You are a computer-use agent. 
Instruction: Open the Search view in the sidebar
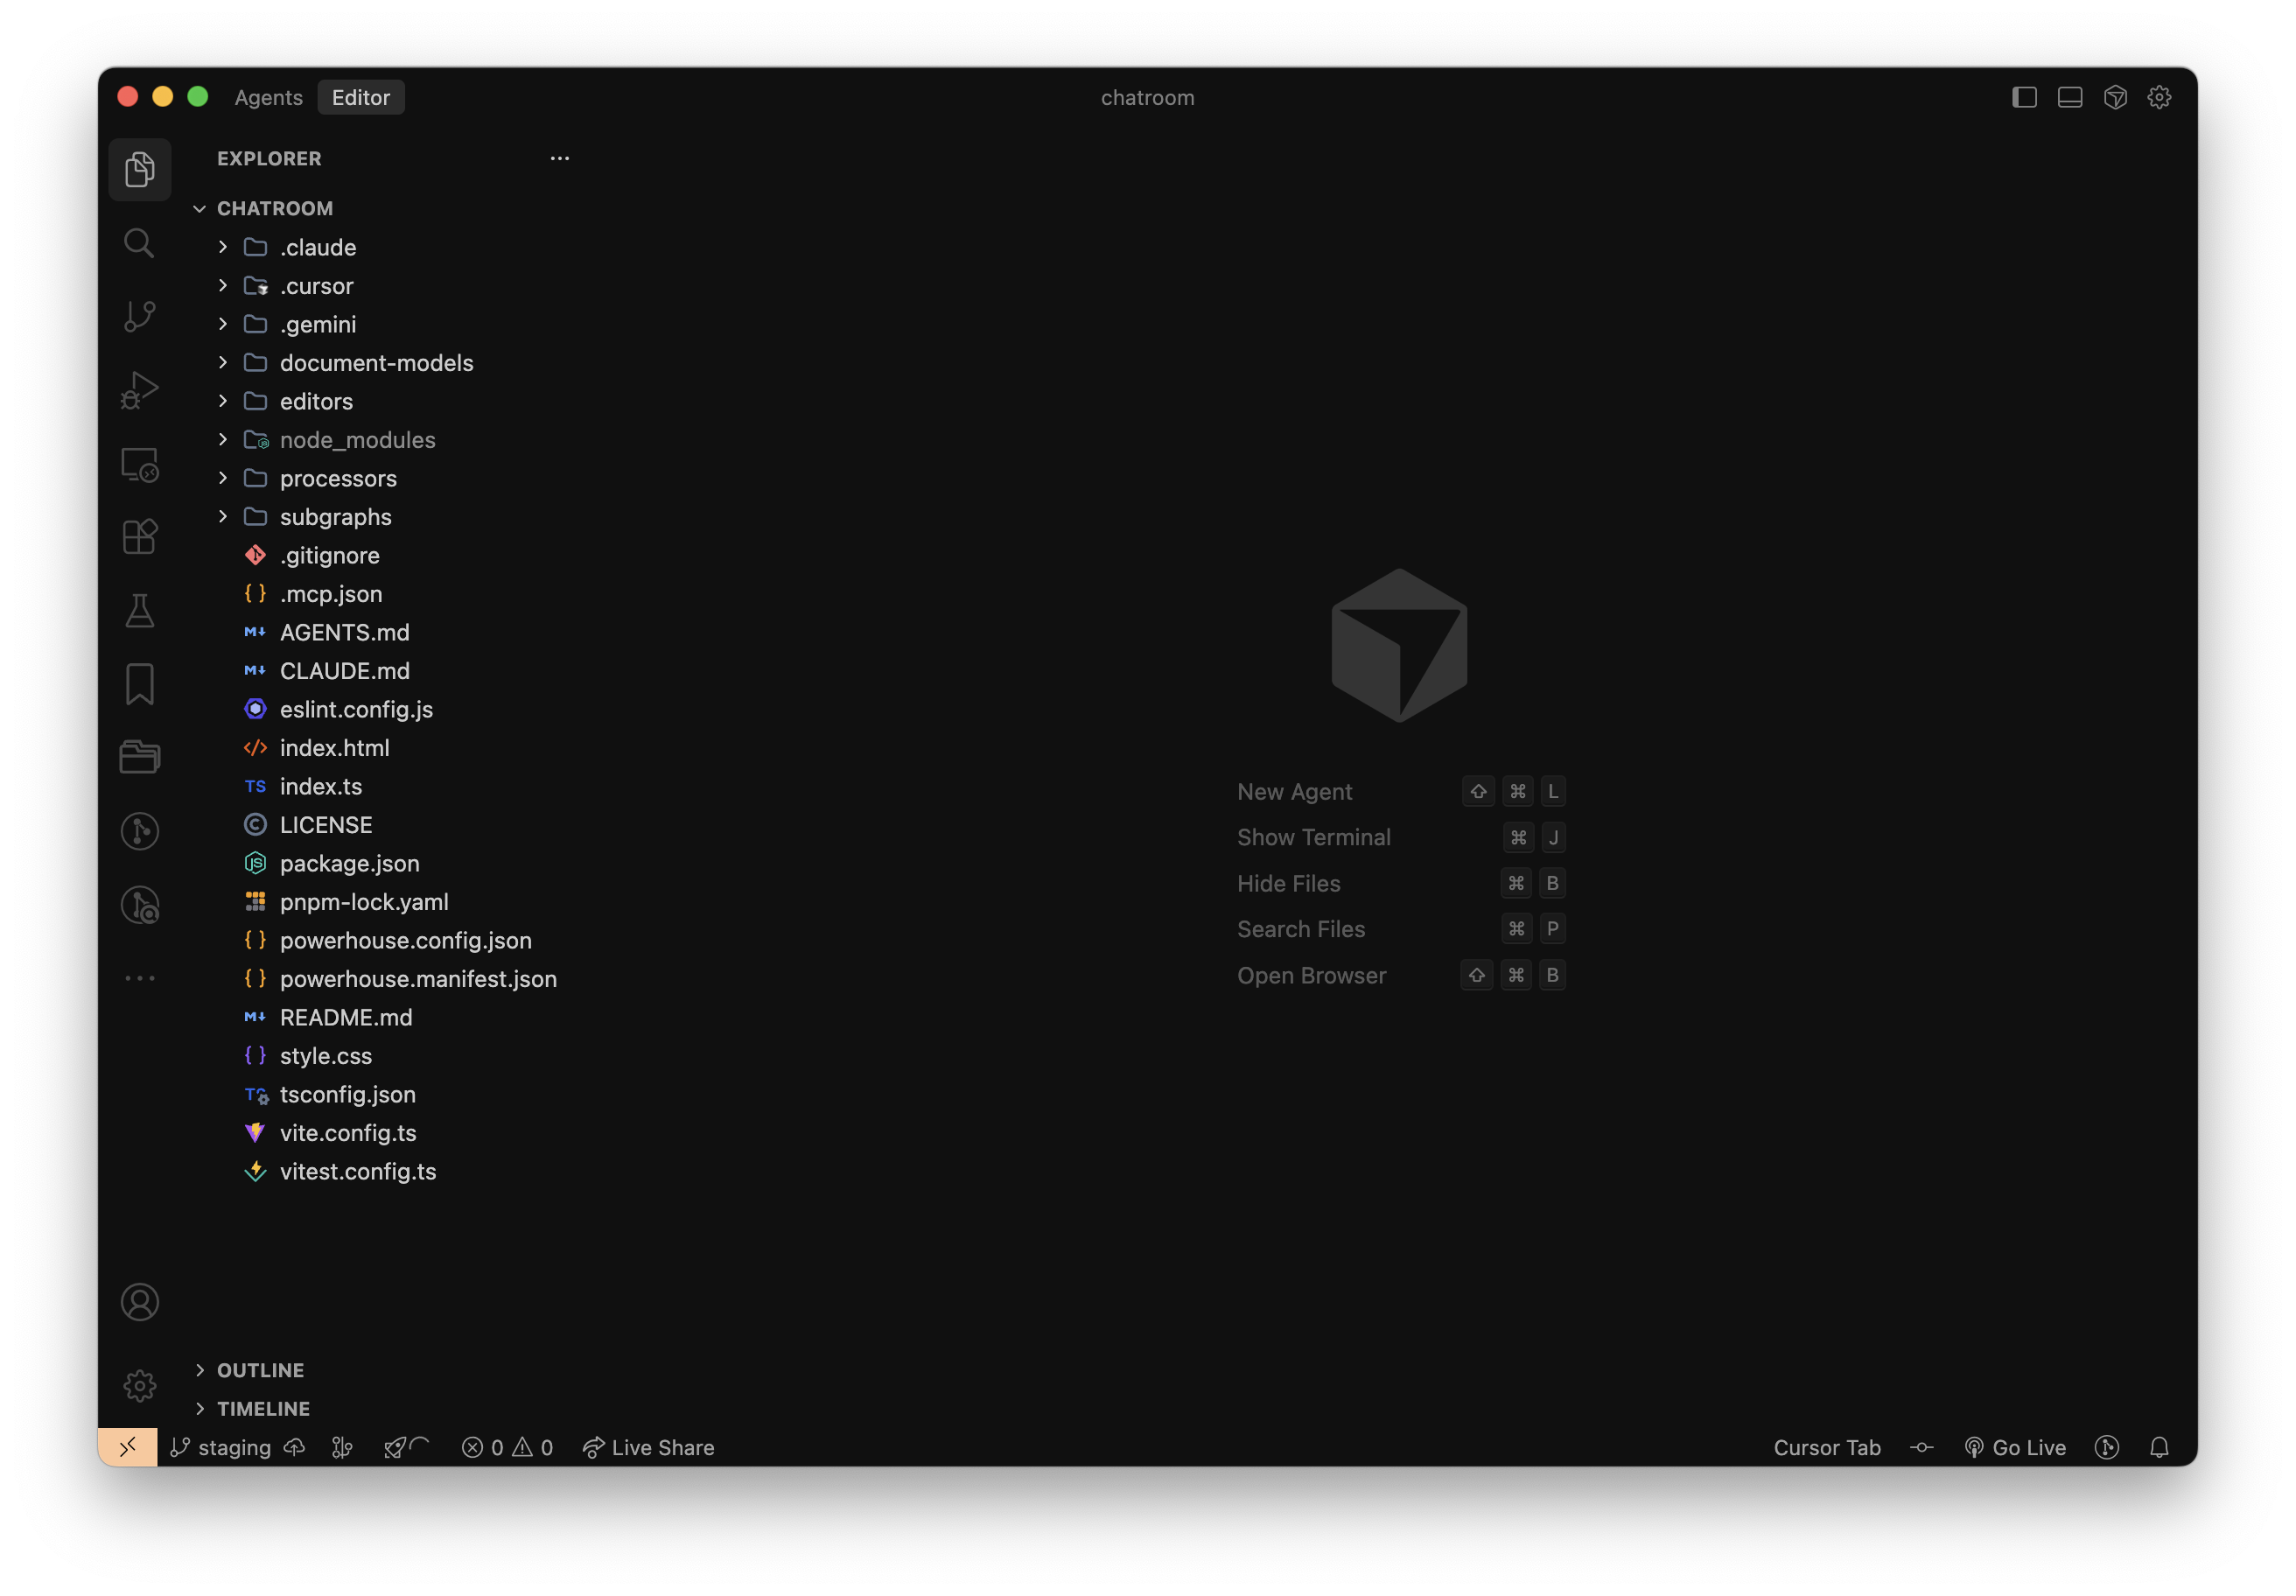139,243
